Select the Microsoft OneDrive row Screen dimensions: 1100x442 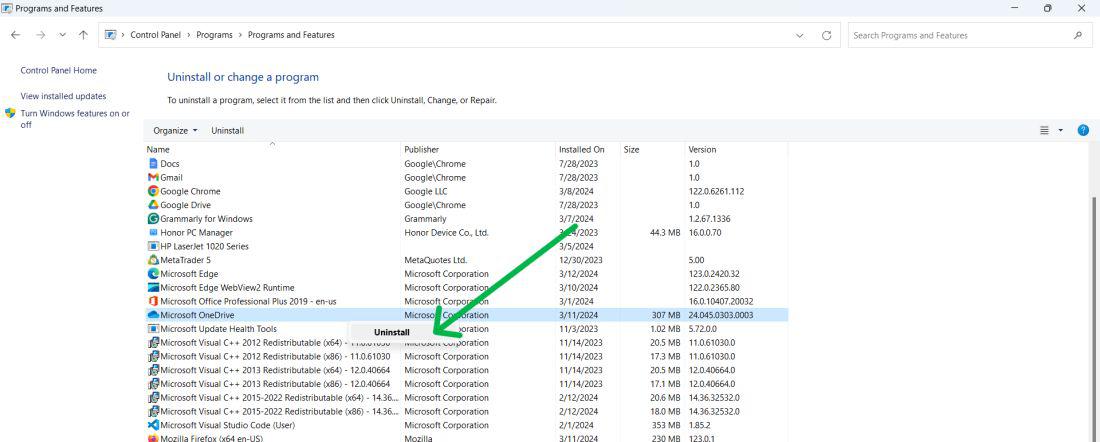click(466, 315)
